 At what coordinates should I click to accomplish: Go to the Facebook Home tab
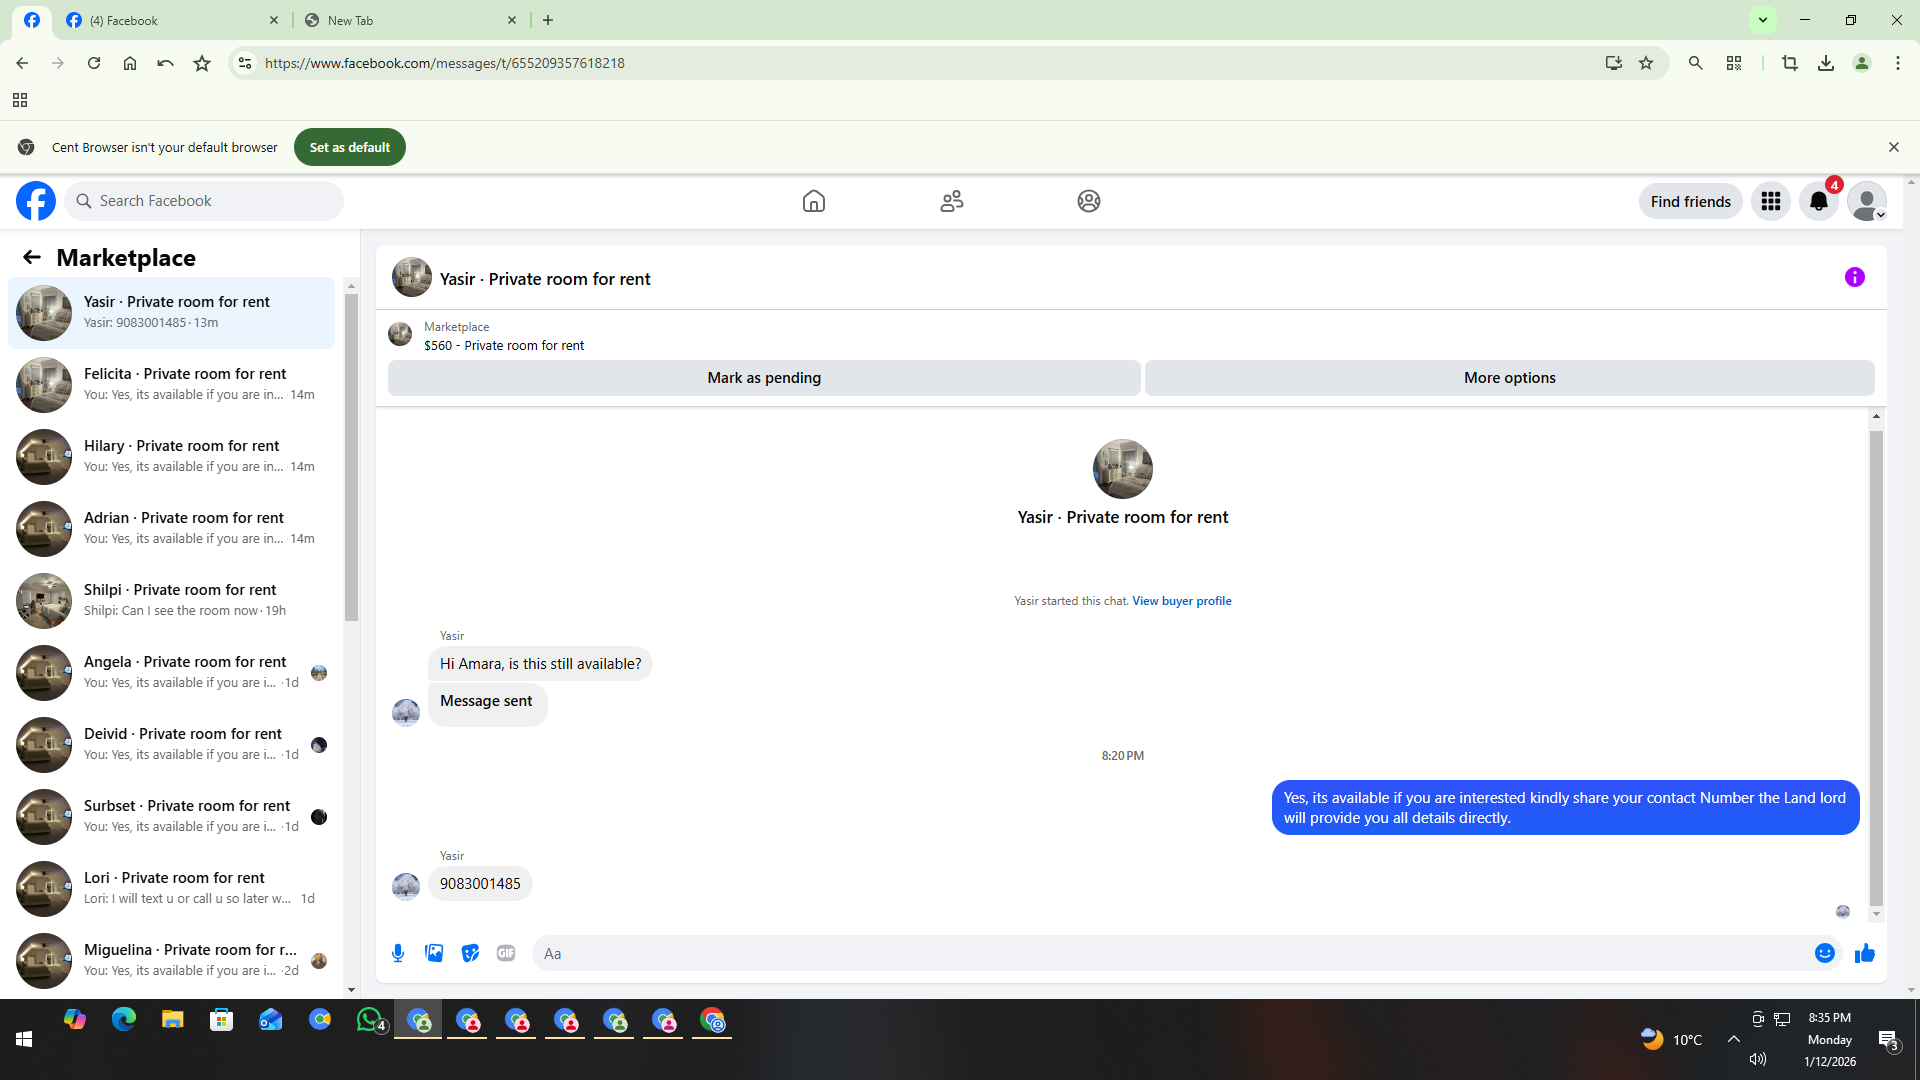pos(813,201)
